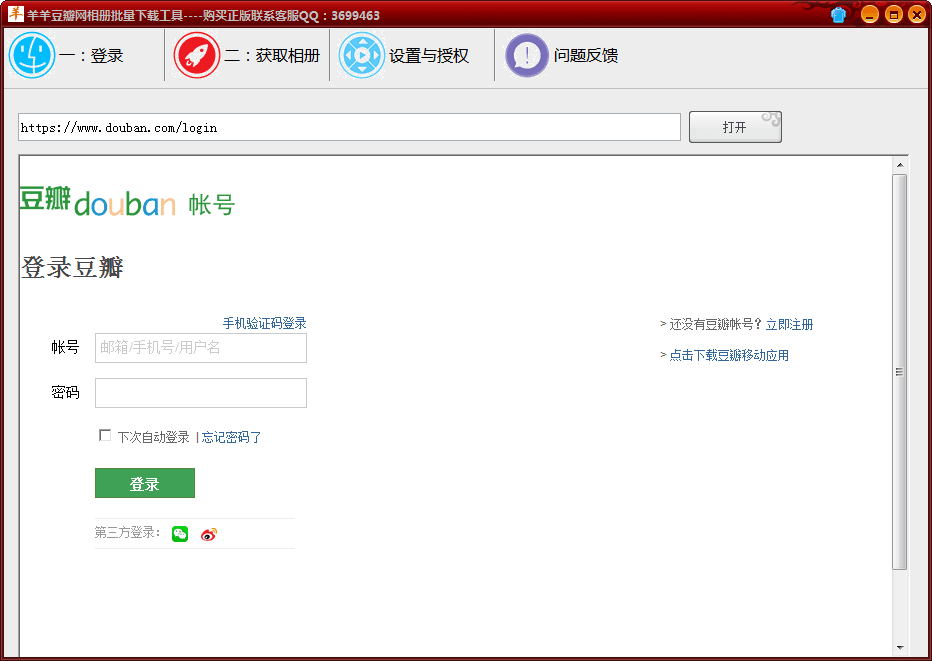
Task: Click the 登录豆瓣 heading
Action: 73,267
